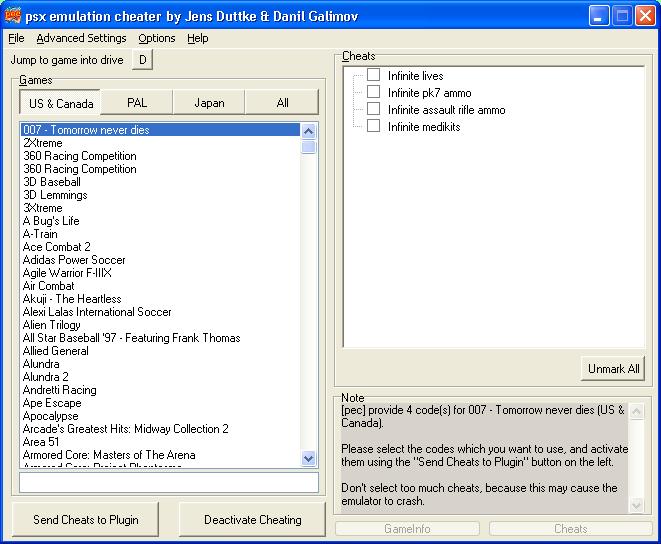This screenshot has height=544, width=661.
Task: Click the GameInfo button
Action: 407,528
